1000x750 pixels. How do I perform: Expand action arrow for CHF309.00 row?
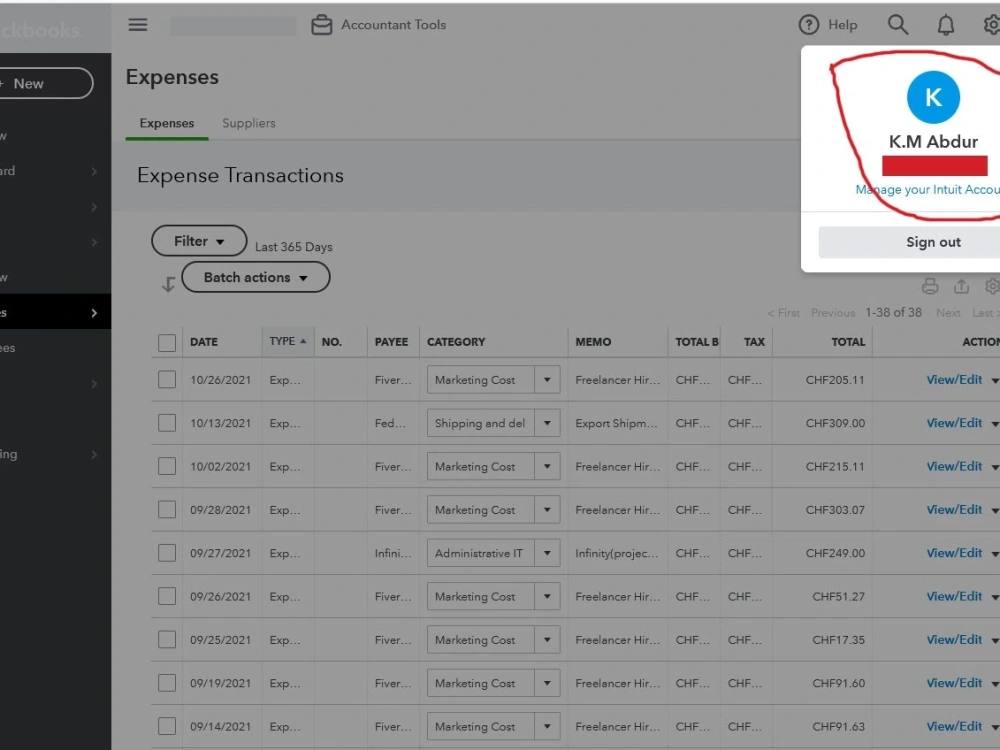pos(995,424)
